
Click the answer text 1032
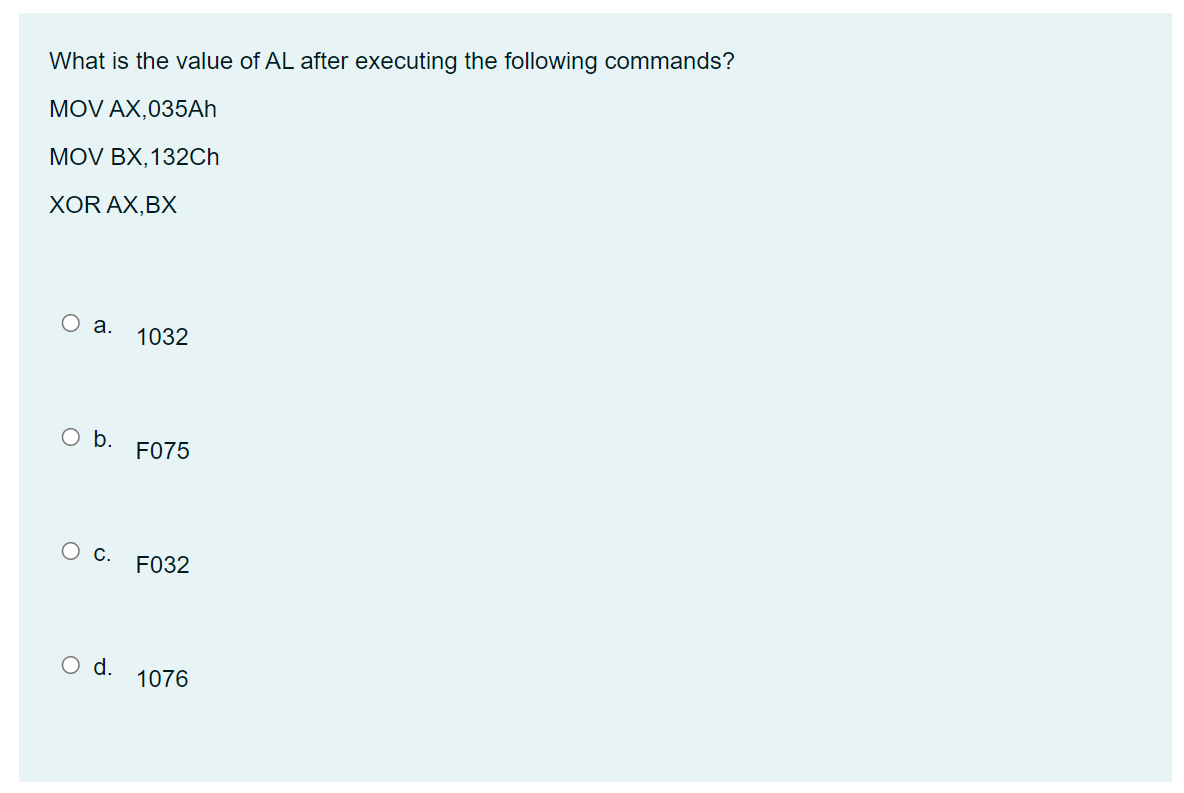[162, 337]
